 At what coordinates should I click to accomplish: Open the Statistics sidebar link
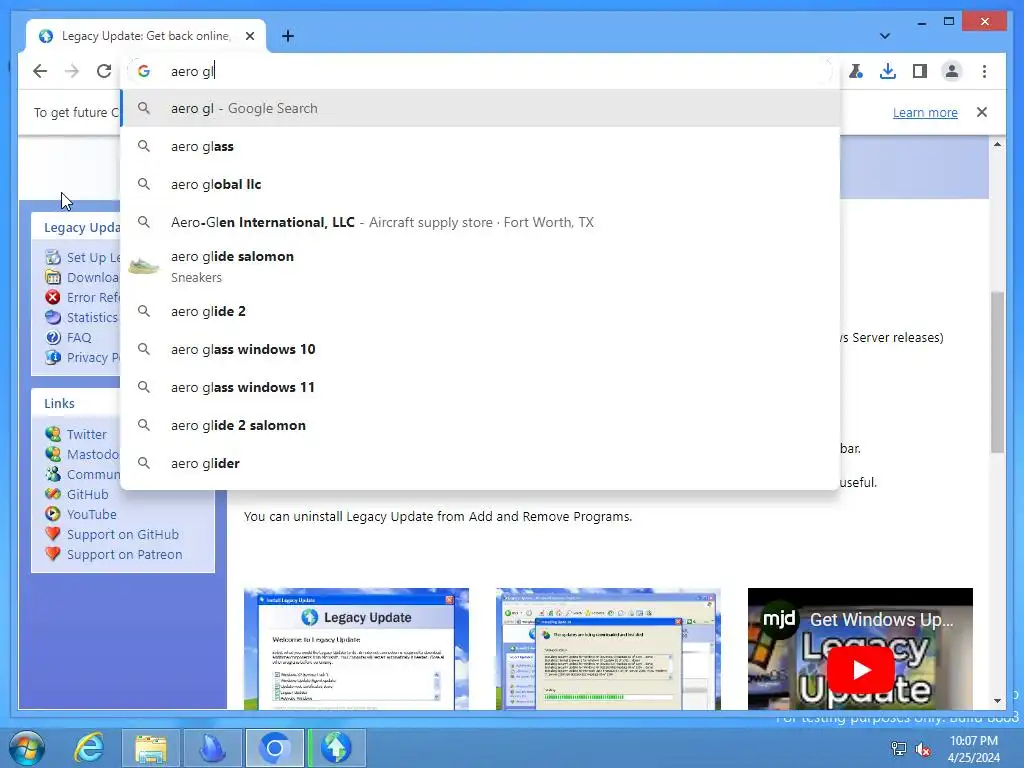point(92,317)
